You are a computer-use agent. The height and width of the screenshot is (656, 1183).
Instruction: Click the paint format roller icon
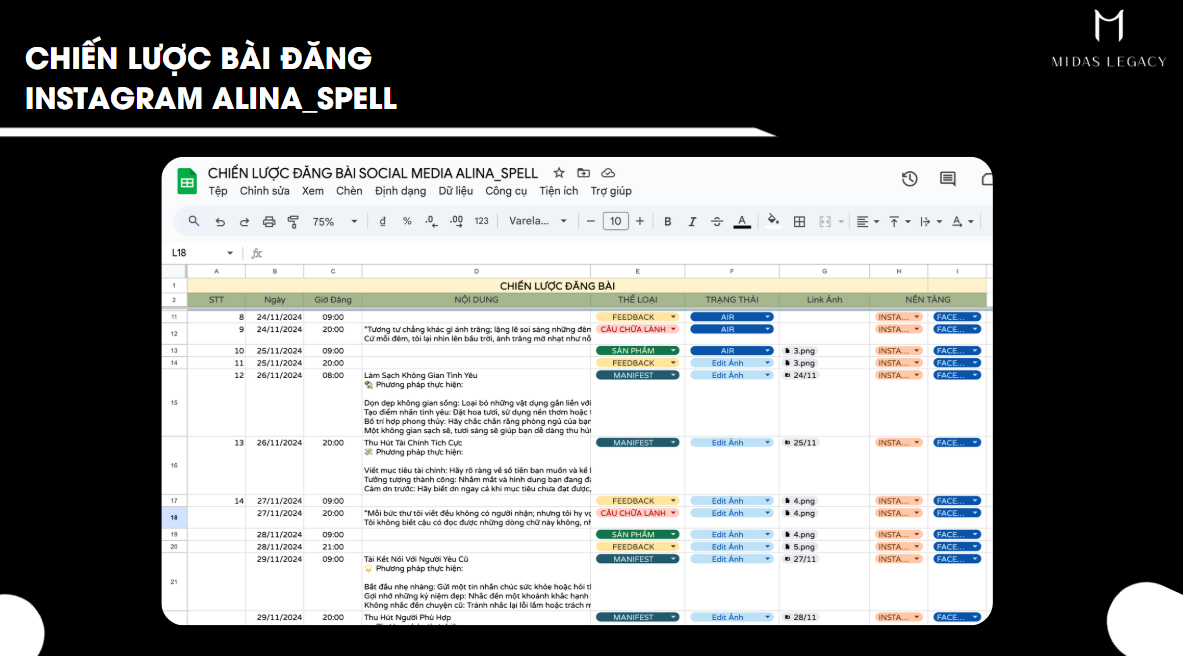293,221
